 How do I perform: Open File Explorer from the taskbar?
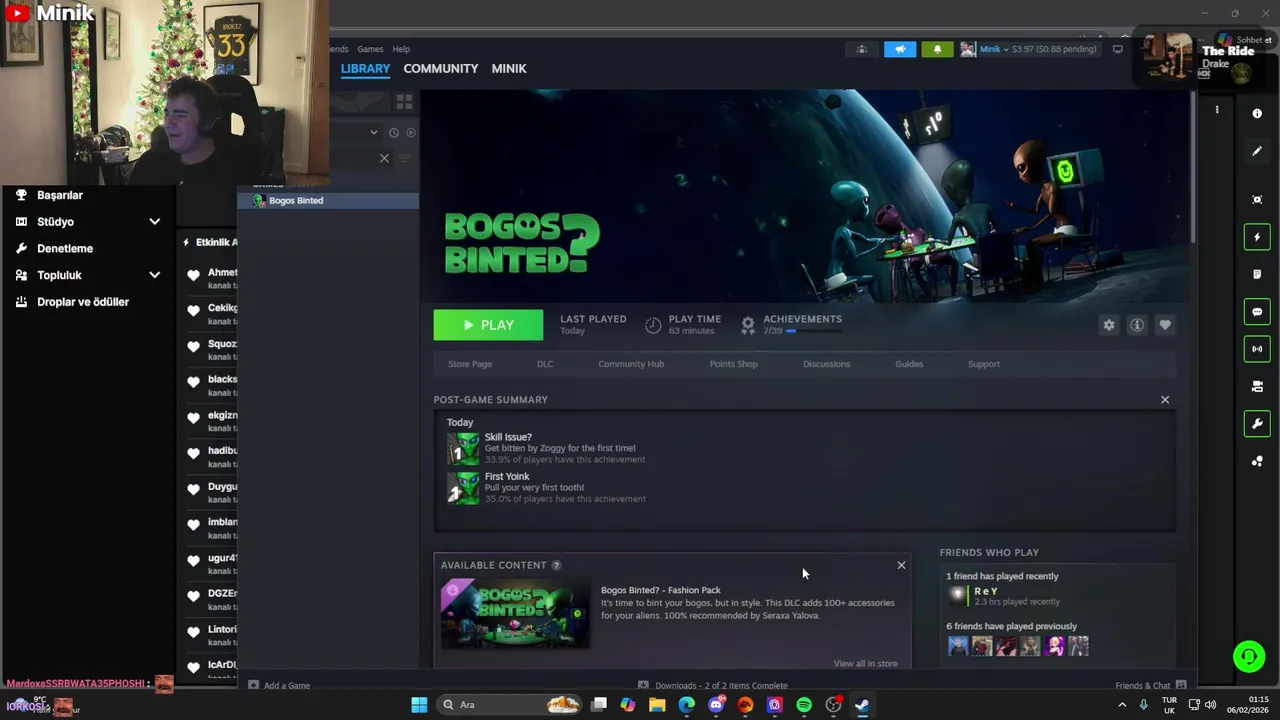click(x=657, y=705)
